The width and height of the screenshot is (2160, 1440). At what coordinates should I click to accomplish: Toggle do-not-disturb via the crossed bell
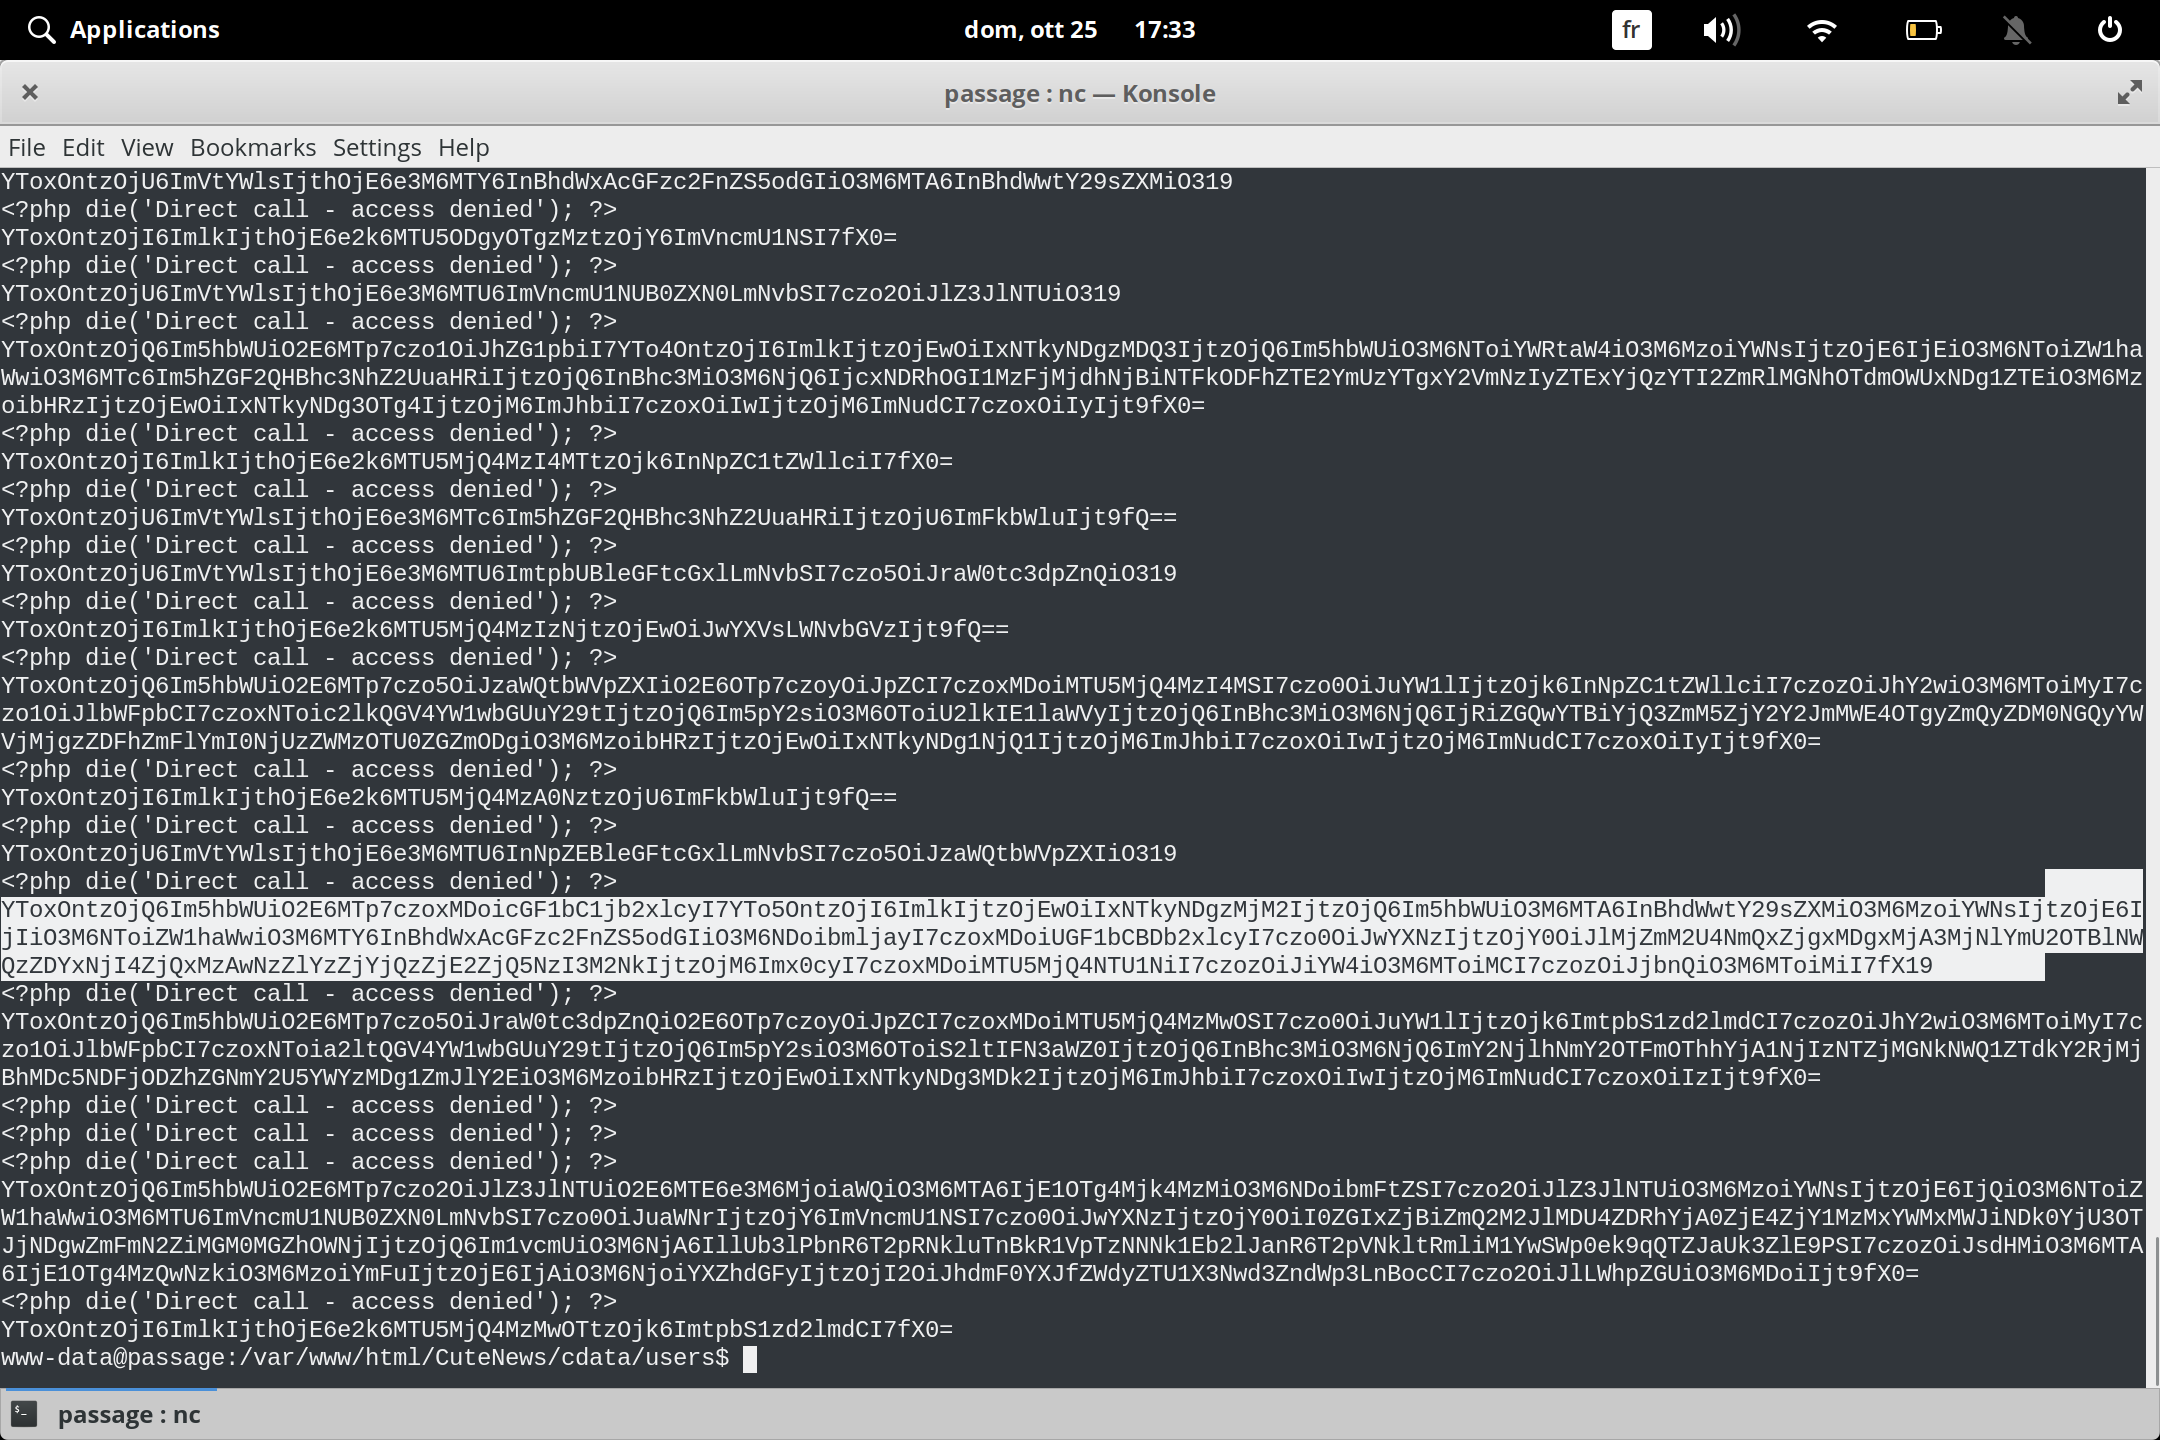2017,29
